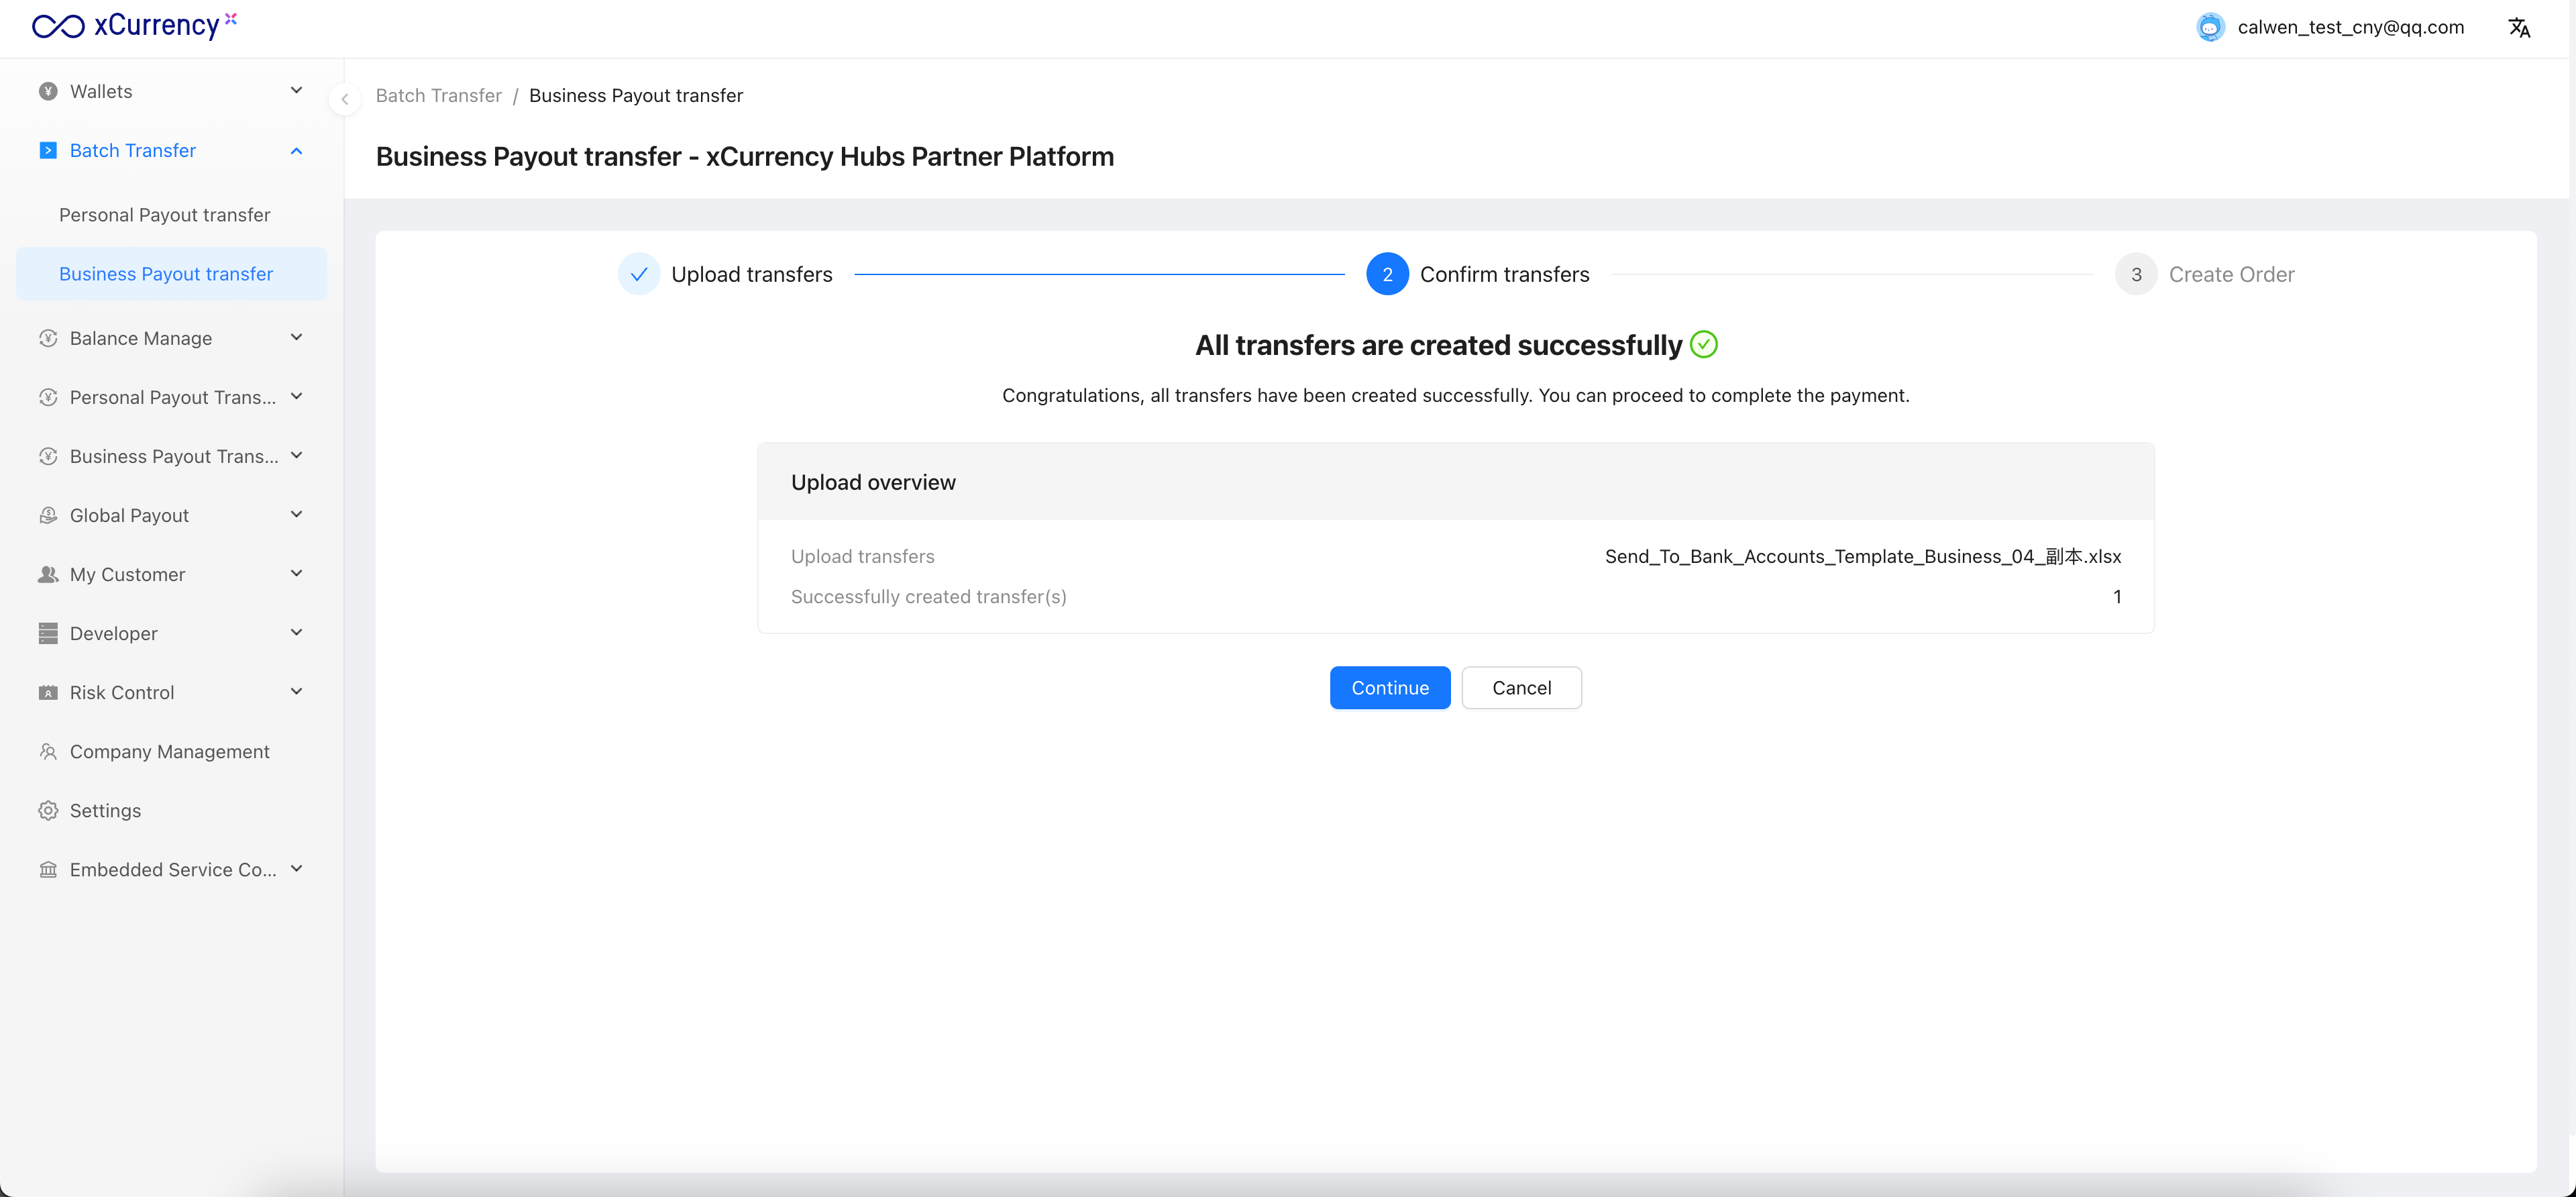The height and width of the screenshot is (1197, 2576).
Task: Expand the Global Payout chevron
Action: (x=296, y=515)
